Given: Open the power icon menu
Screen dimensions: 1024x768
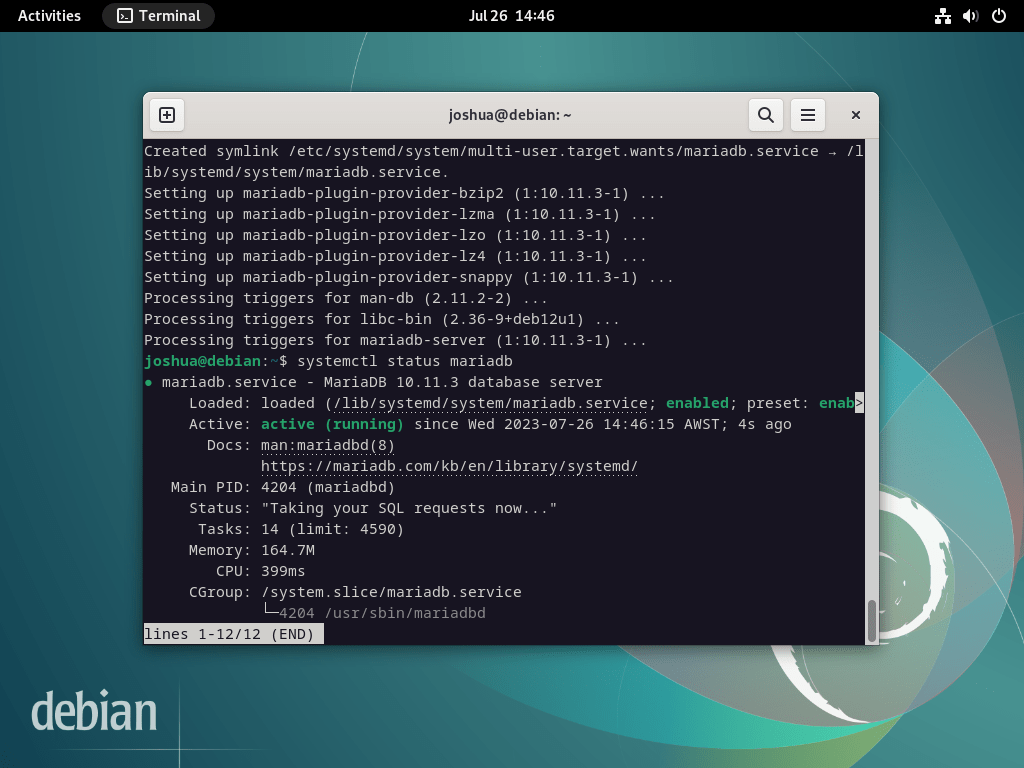Looking at the screenshot, I should (x=996, y=15).
